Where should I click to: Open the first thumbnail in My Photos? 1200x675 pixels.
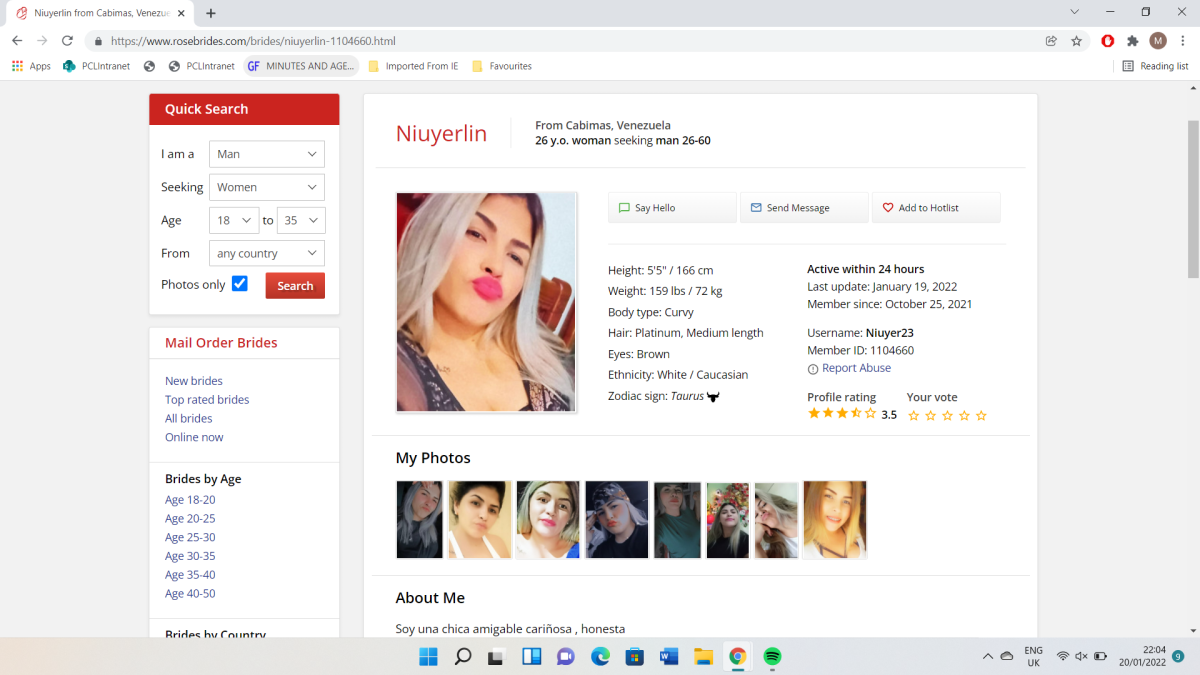pyautogui.click(x=419, y=520)
